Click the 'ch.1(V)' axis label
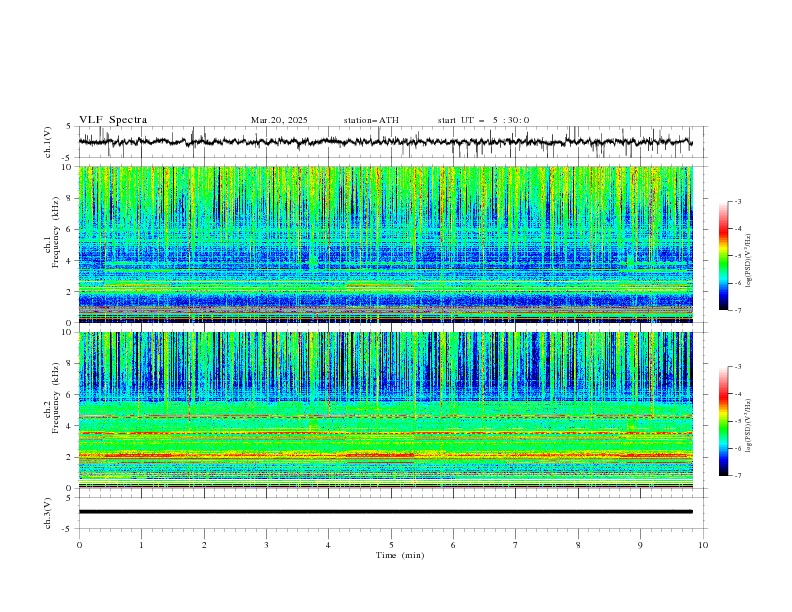The height and width of the screenshot is (612, 792). coord(48,142)
